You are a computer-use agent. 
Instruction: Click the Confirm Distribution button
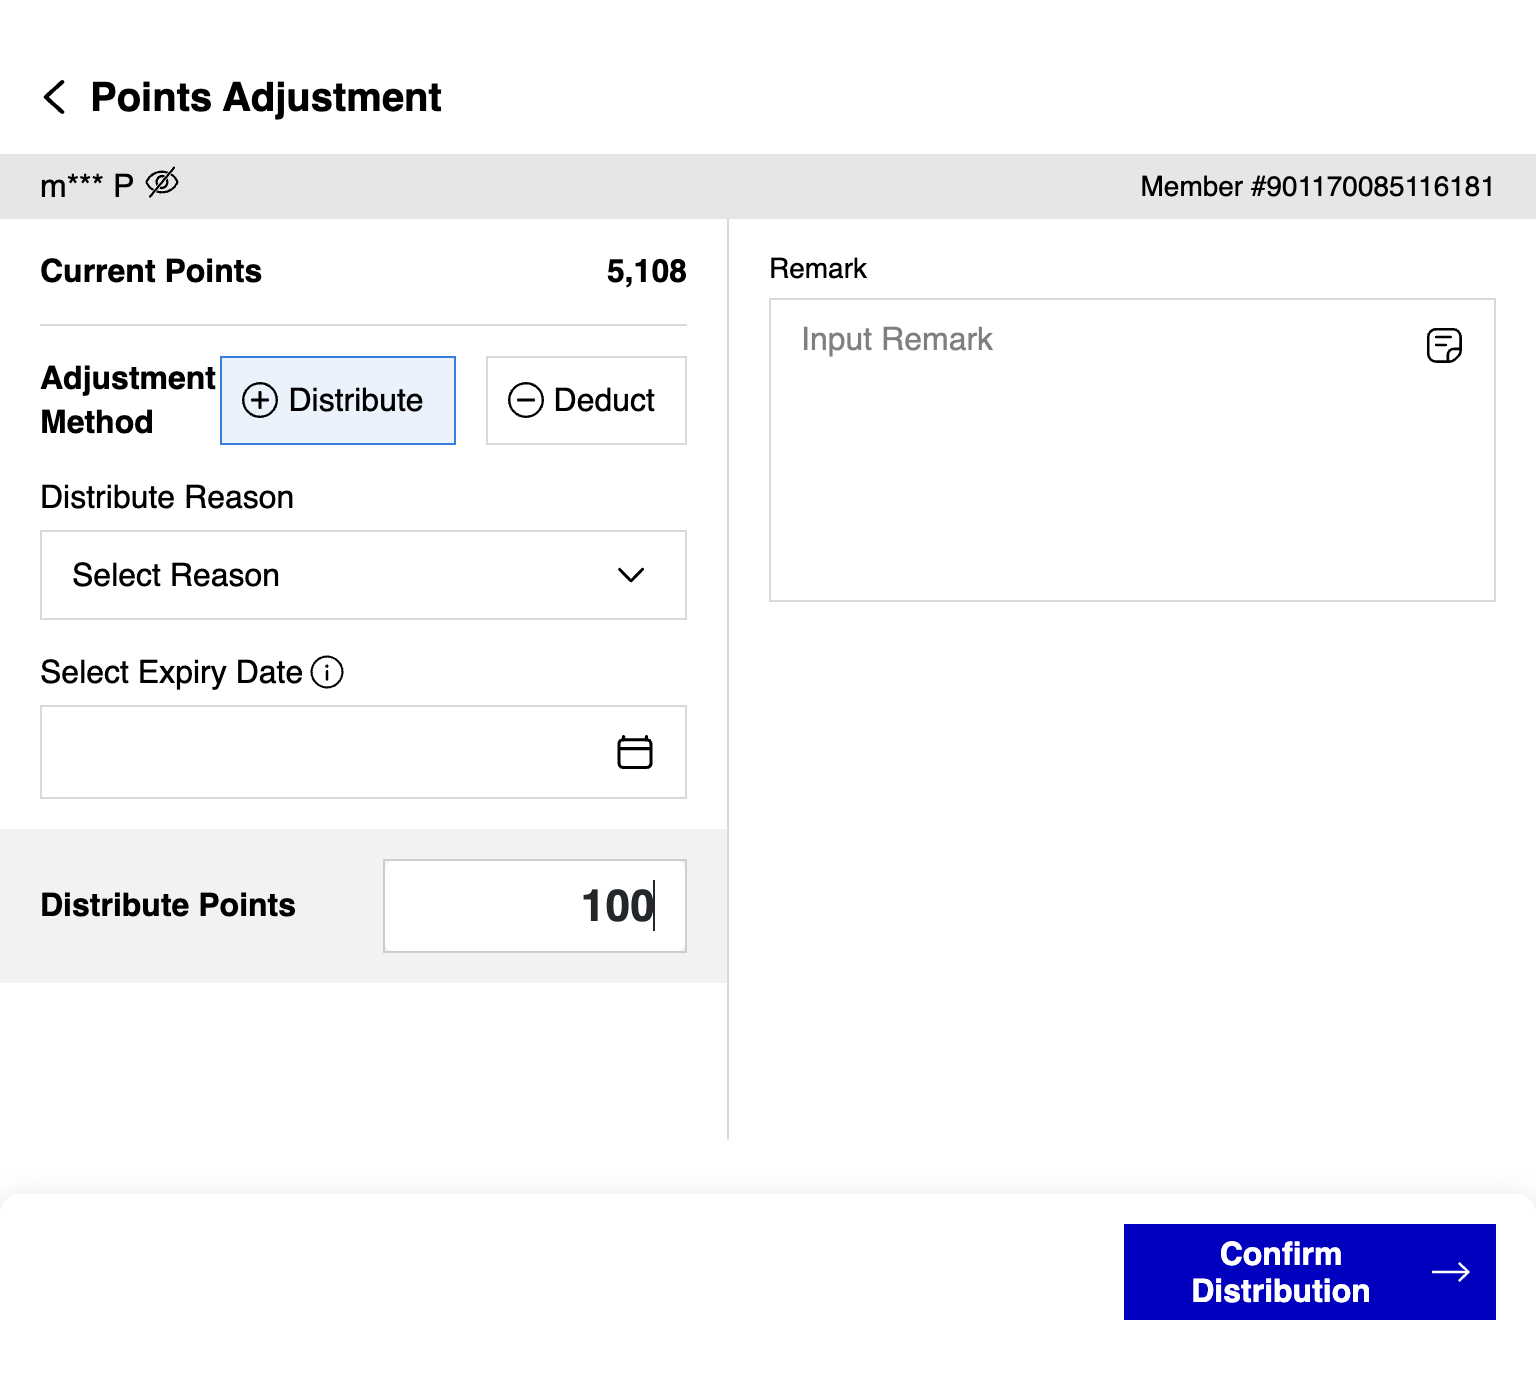pyautogui.click(x=1310, y=1272)
